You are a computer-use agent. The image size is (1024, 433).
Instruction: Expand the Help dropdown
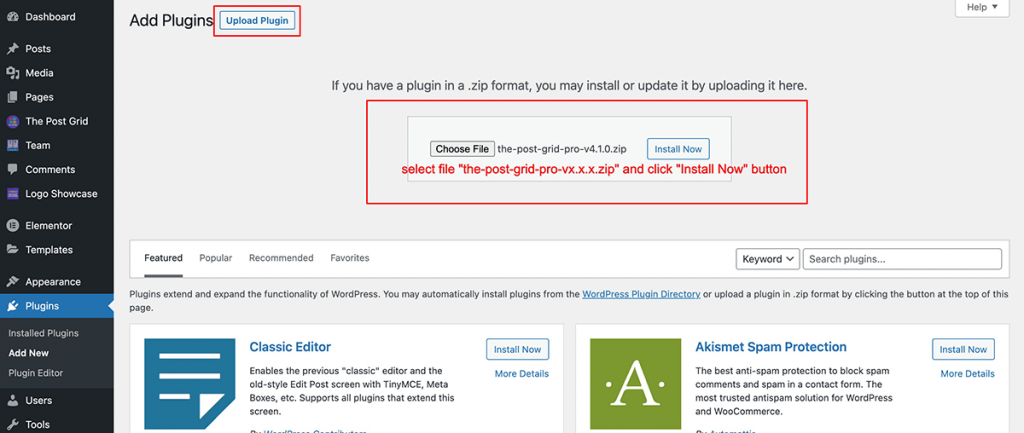coord(982,7)
